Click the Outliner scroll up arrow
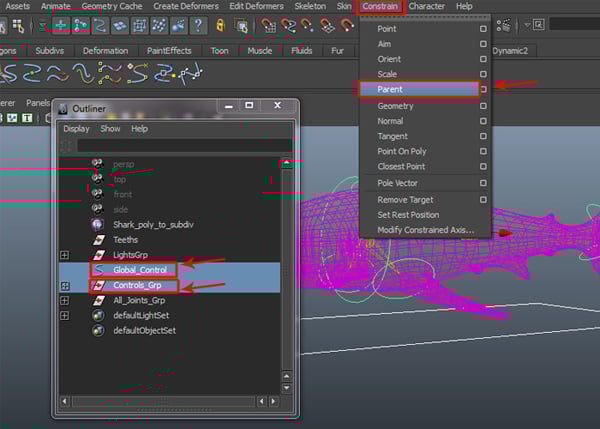The height and width of the screenshot is (429, 600). coord(287,163)
